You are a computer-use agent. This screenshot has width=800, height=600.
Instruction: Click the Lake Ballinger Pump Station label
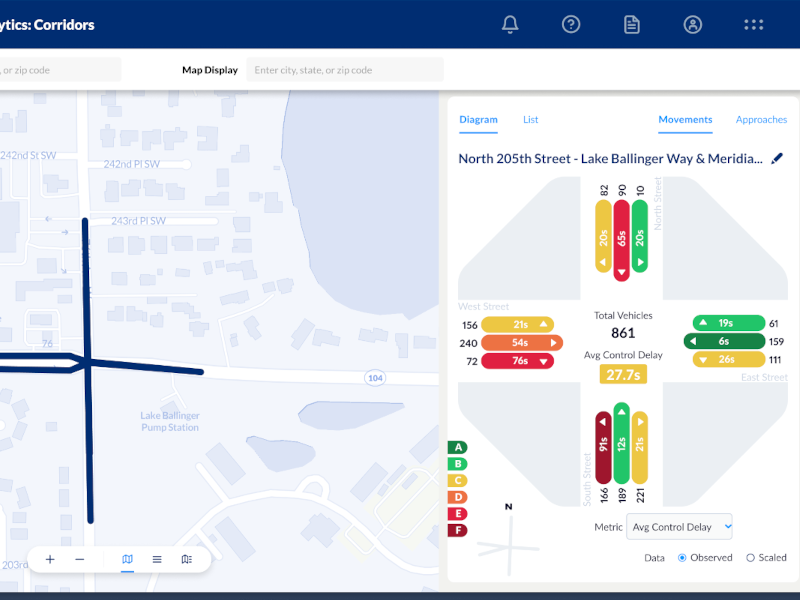pyautogui.click(x=170, y=421)
